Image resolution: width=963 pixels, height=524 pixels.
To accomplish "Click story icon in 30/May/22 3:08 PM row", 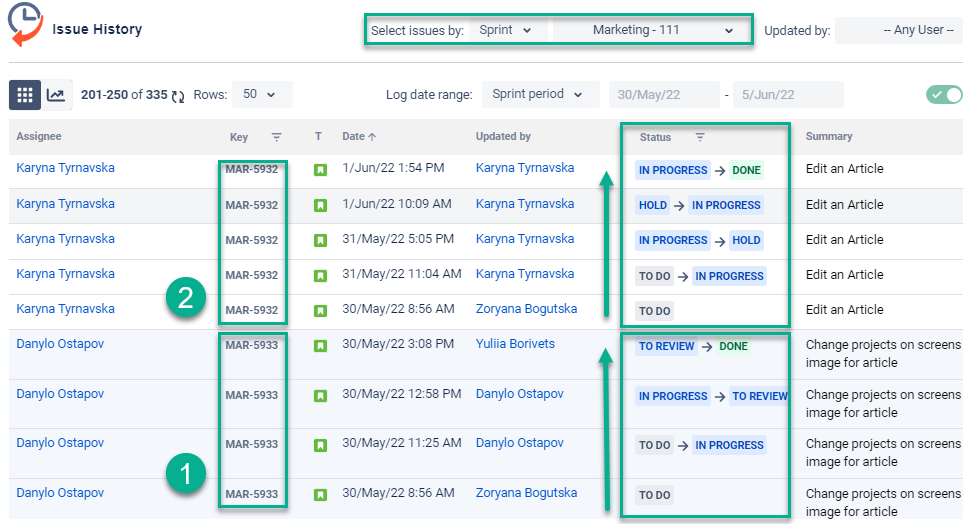I will click(x=320, y=346).
